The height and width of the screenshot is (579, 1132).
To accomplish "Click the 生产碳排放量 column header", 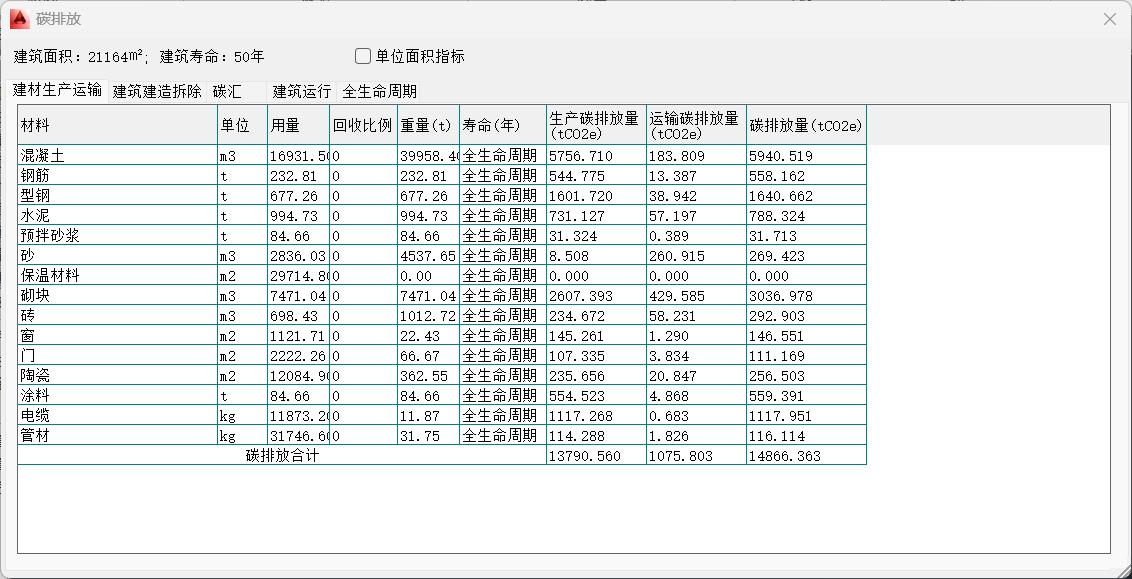I will pos(595,125).
